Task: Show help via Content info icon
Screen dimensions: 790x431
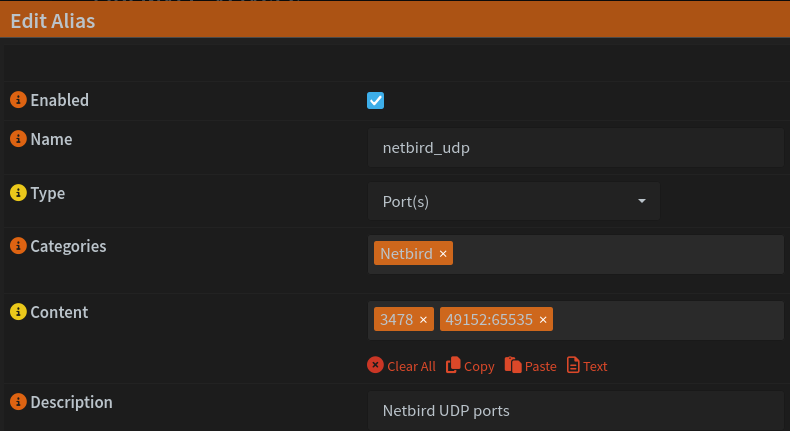Action: pyautogui.click(x=17, y=312)
